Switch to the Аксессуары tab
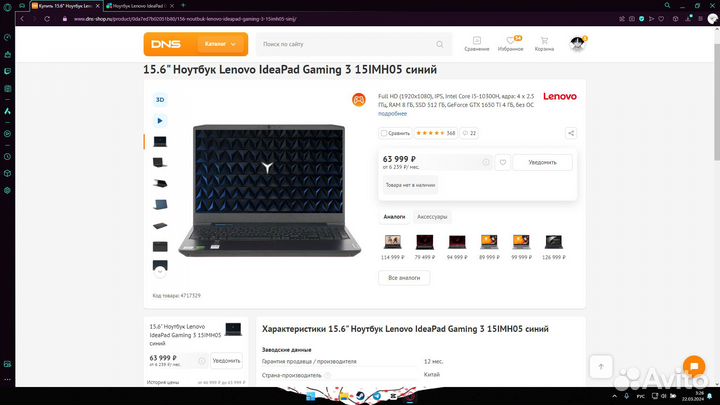The image size is (720, 405). click(x=432, y=217)
